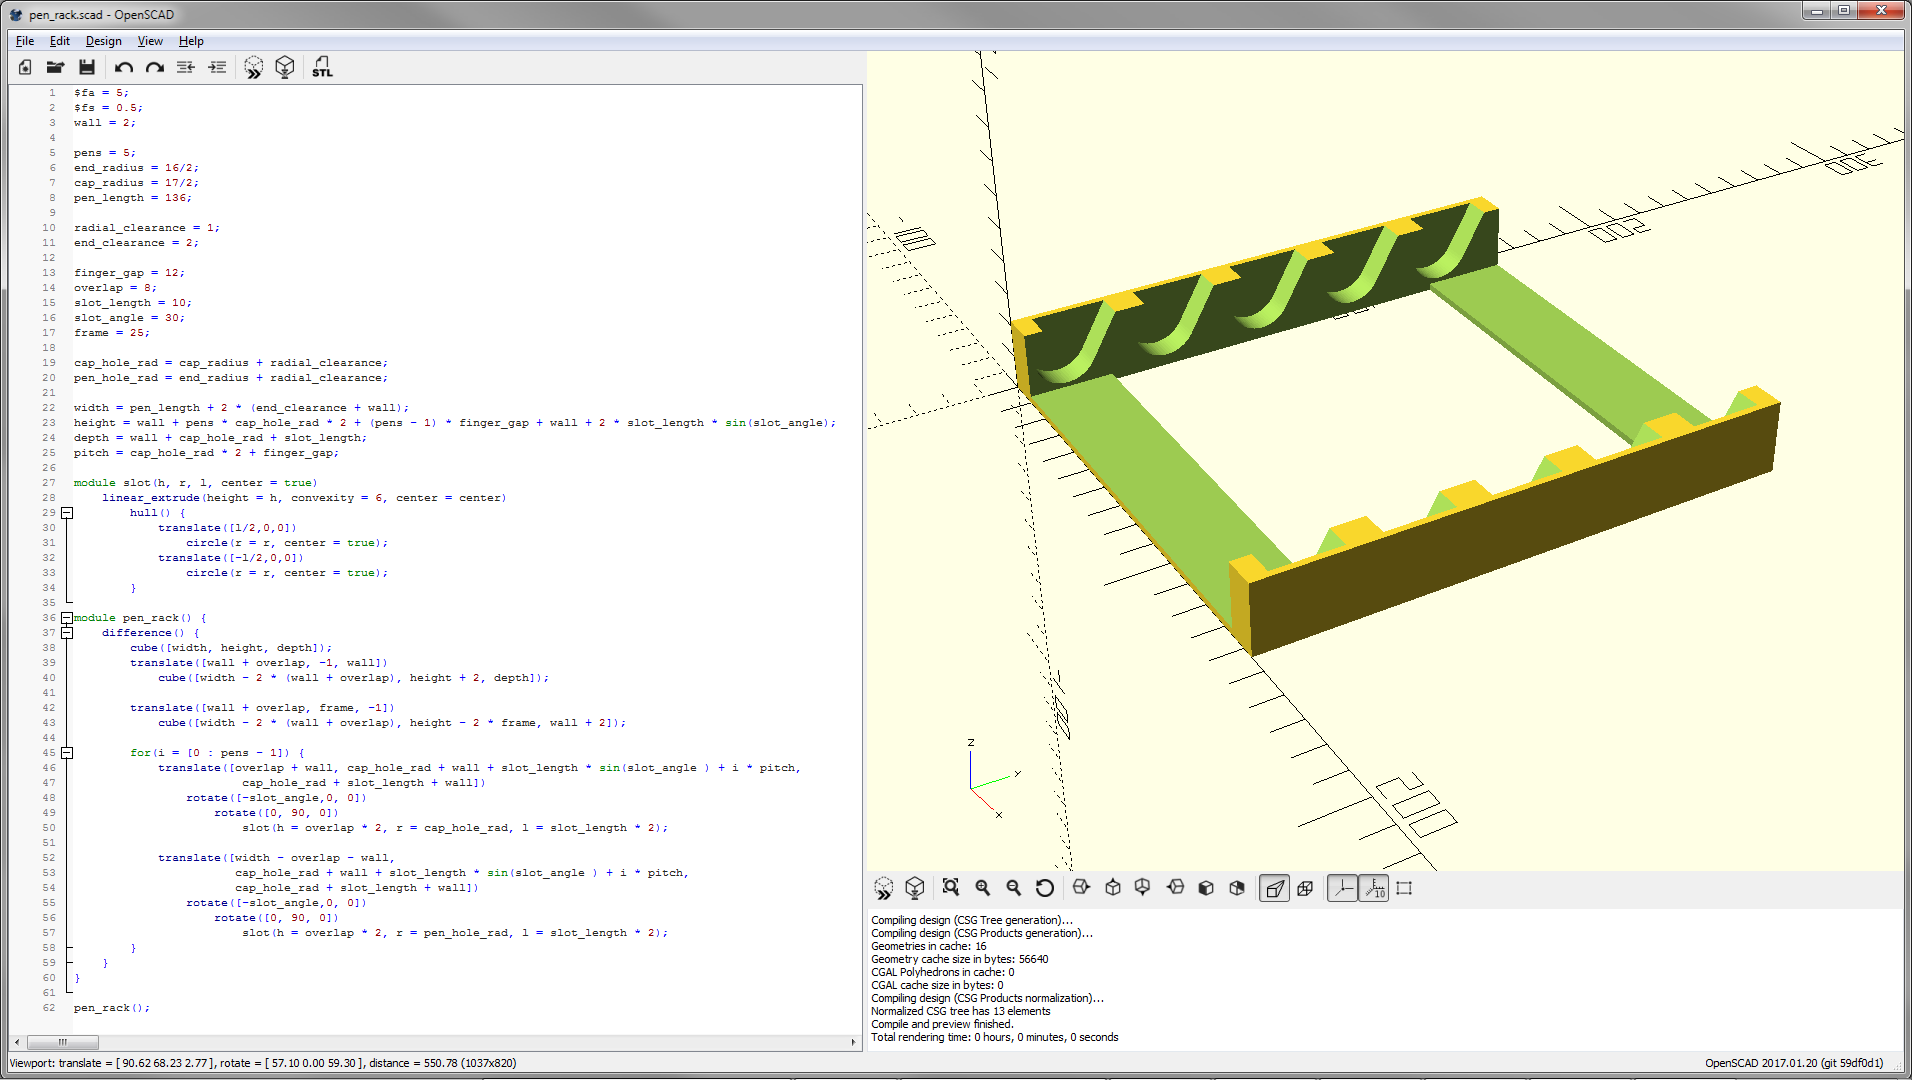Viewport: 1912px width, 1080px height.
Task: Export the design as STL
Action: coord(322,67)
